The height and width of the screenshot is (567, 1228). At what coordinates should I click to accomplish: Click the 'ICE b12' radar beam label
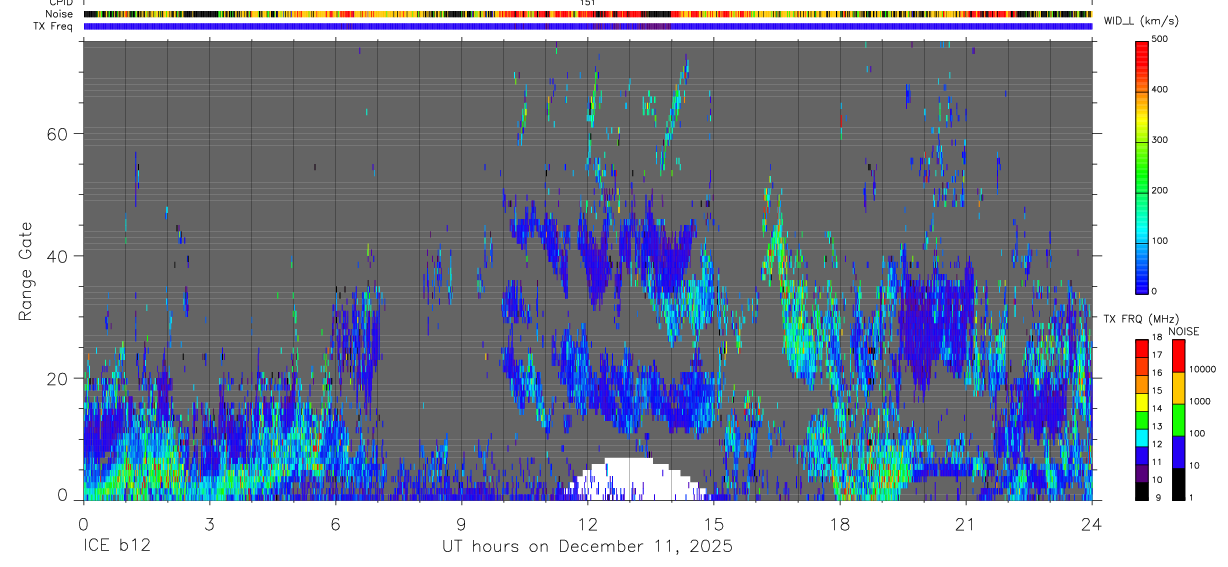point(115,546)
